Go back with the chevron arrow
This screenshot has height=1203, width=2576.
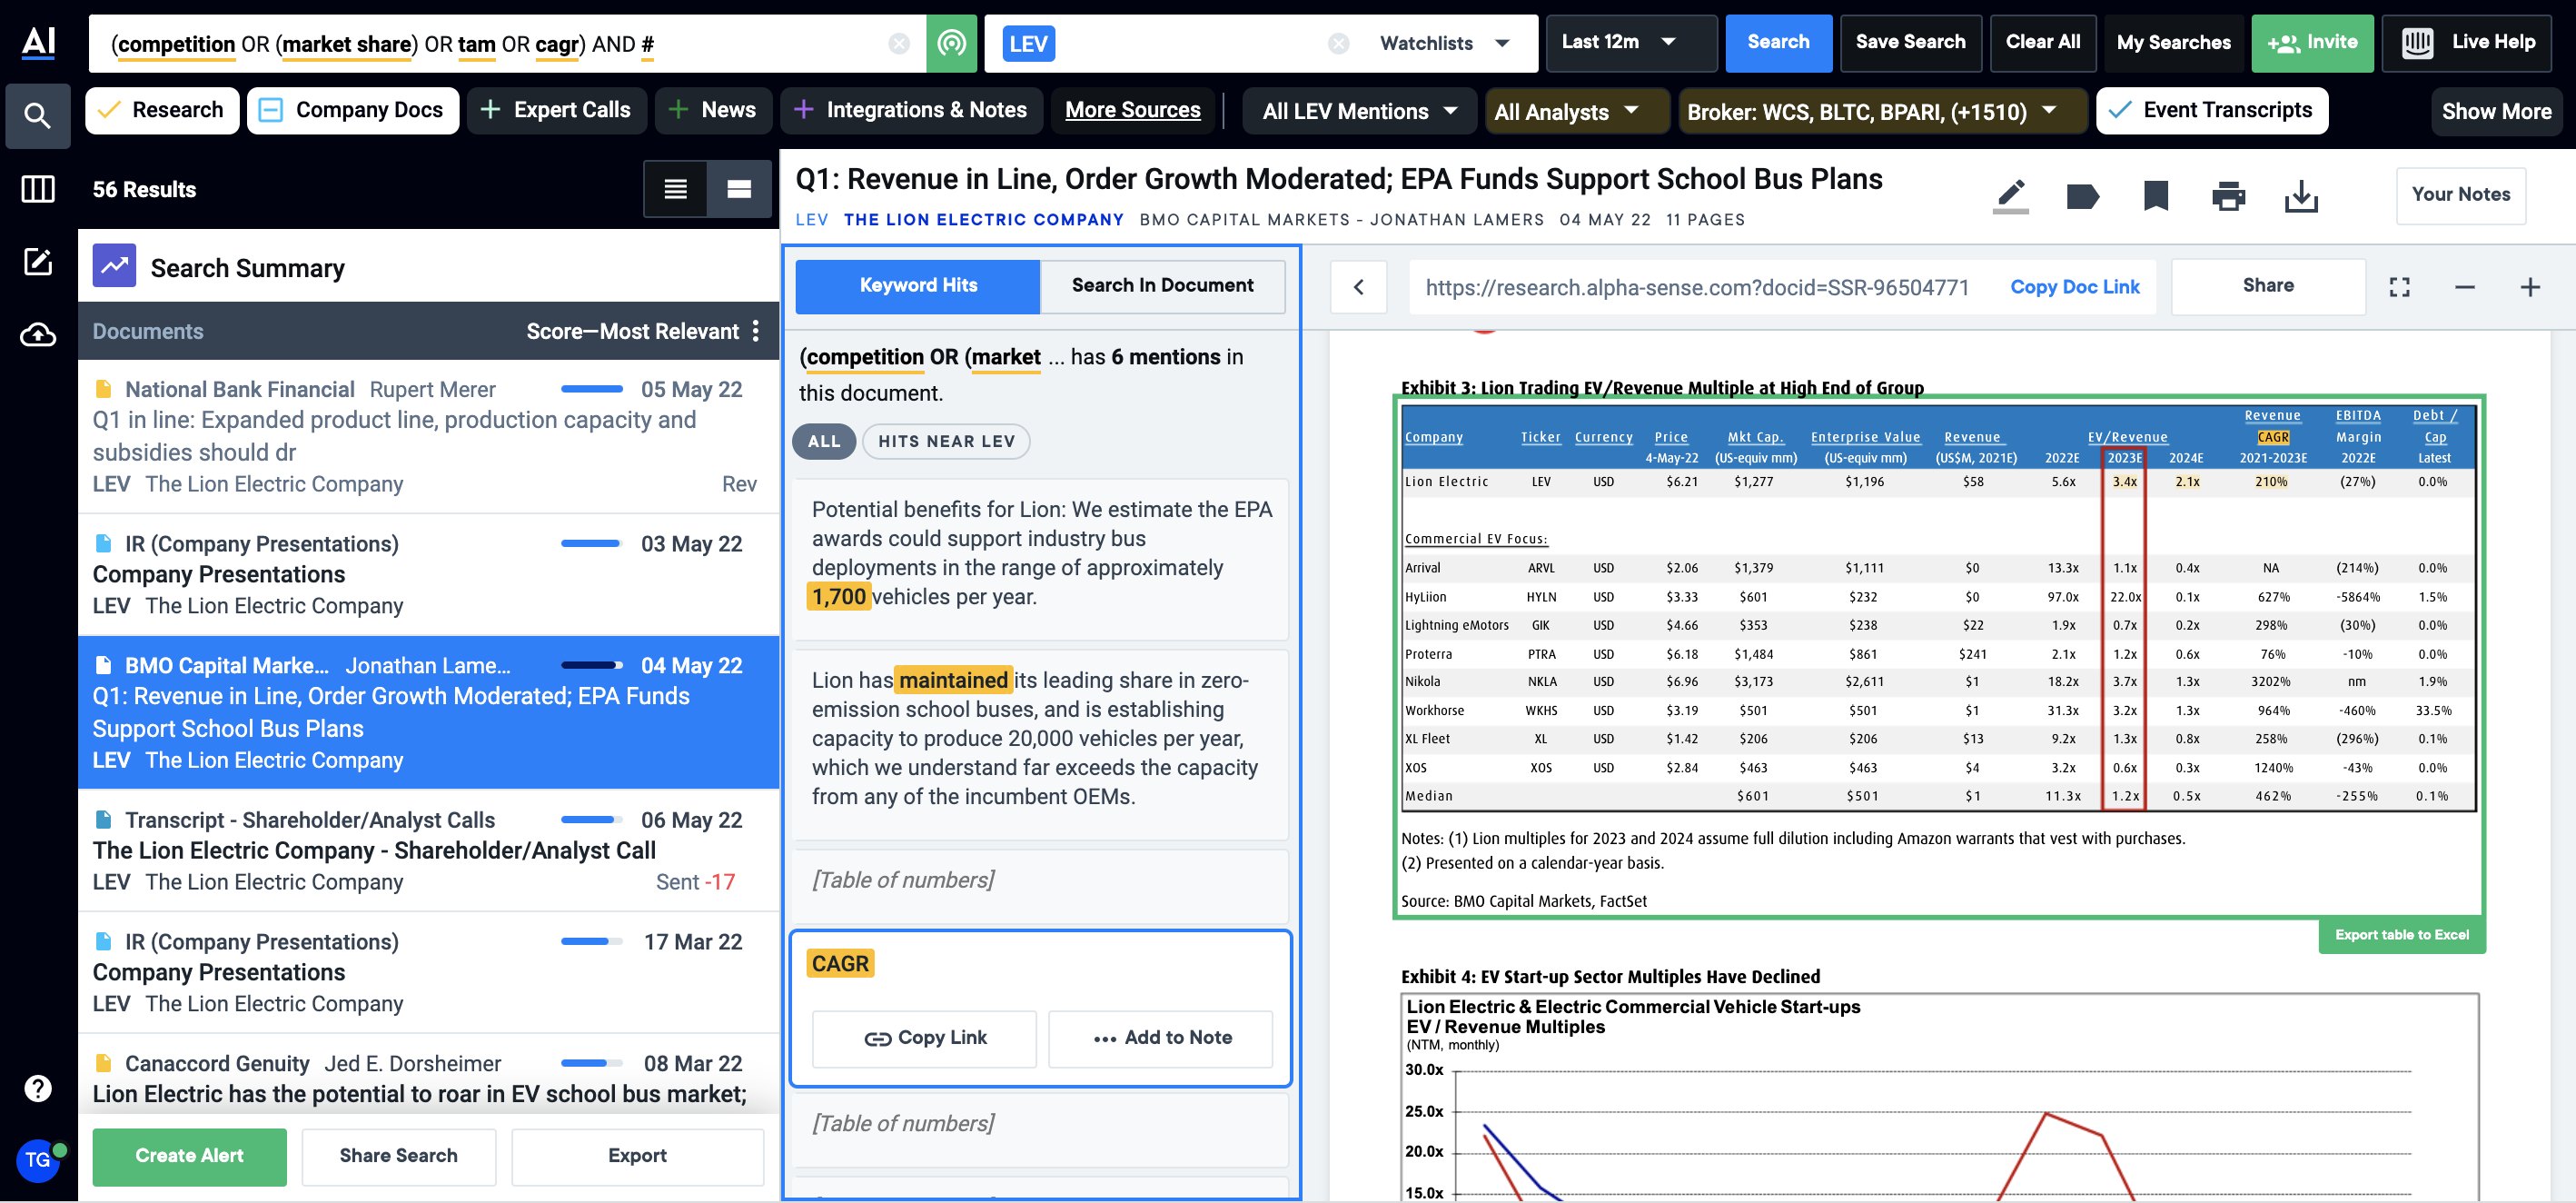pos(1358,287)
